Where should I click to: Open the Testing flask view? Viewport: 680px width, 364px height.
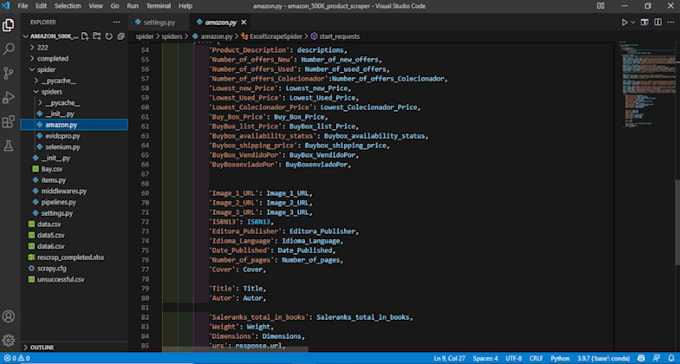8,146
